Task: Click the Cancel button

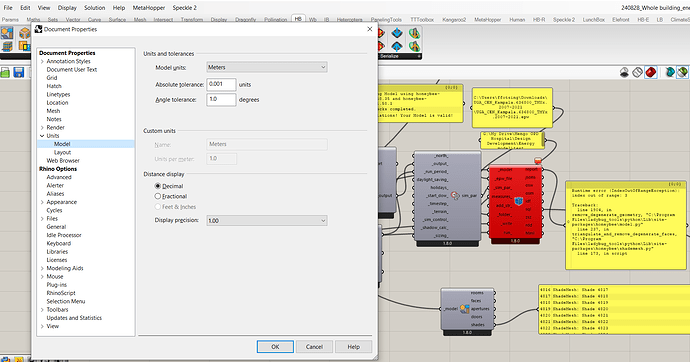Action: pyautogui.click(x=314, y=347)
